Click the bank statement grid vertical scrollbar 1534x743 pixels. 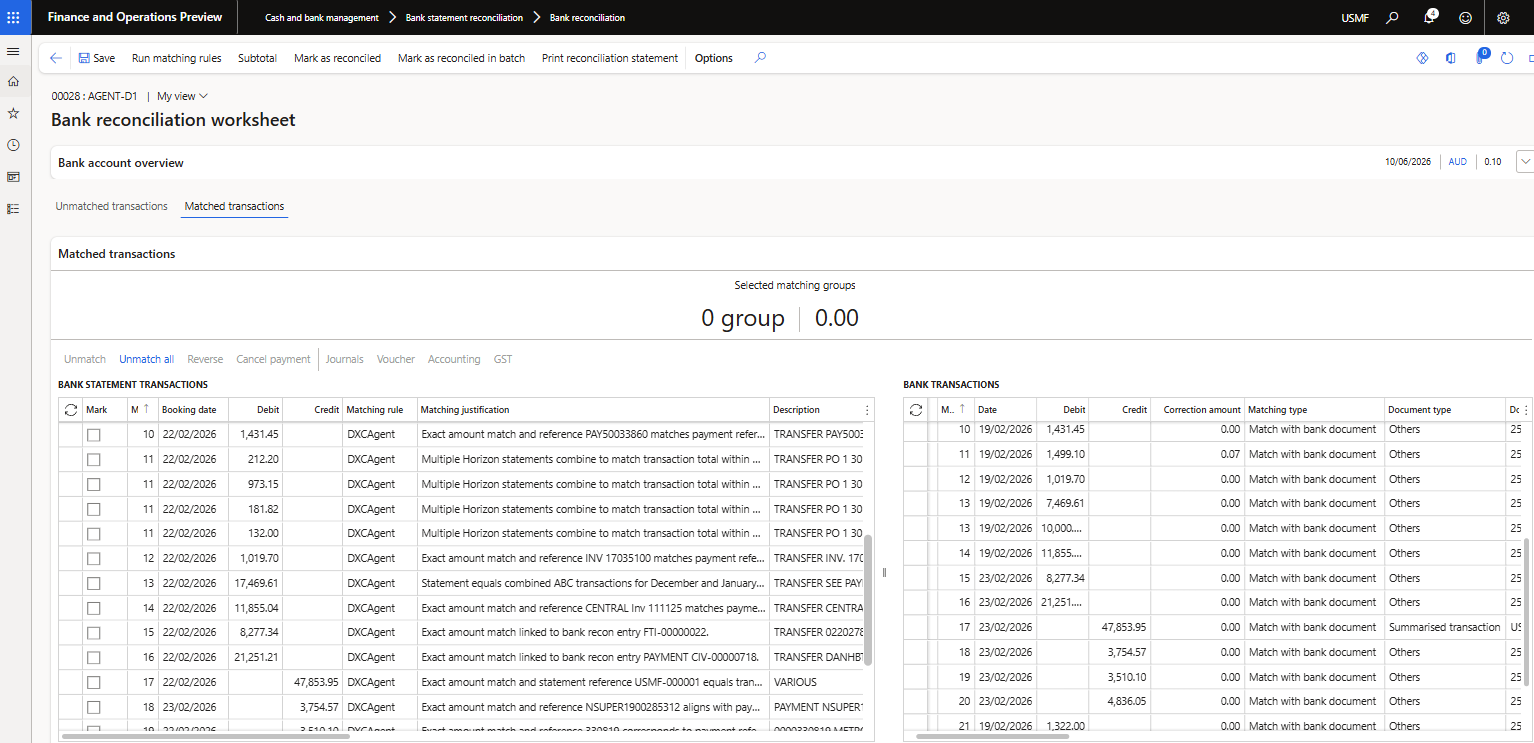tap(868, 600)
